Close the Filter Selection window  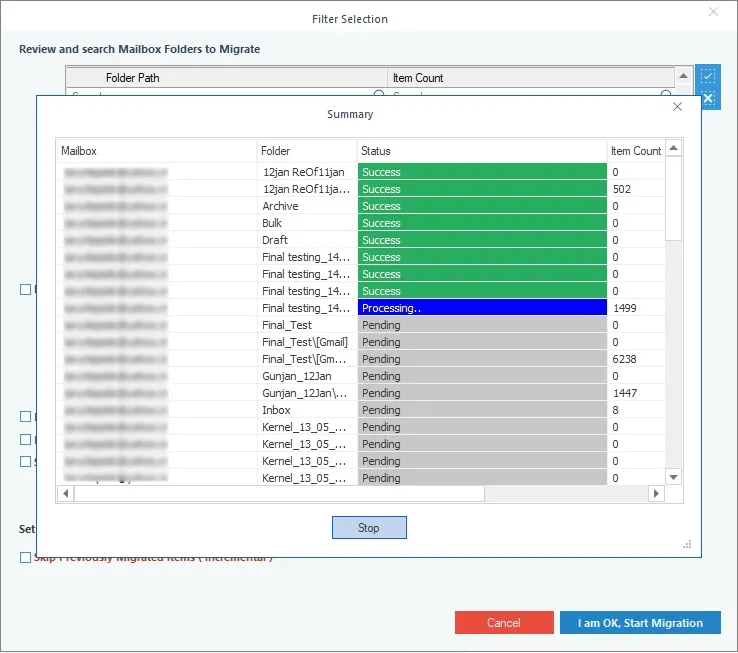tap(713, 12)
